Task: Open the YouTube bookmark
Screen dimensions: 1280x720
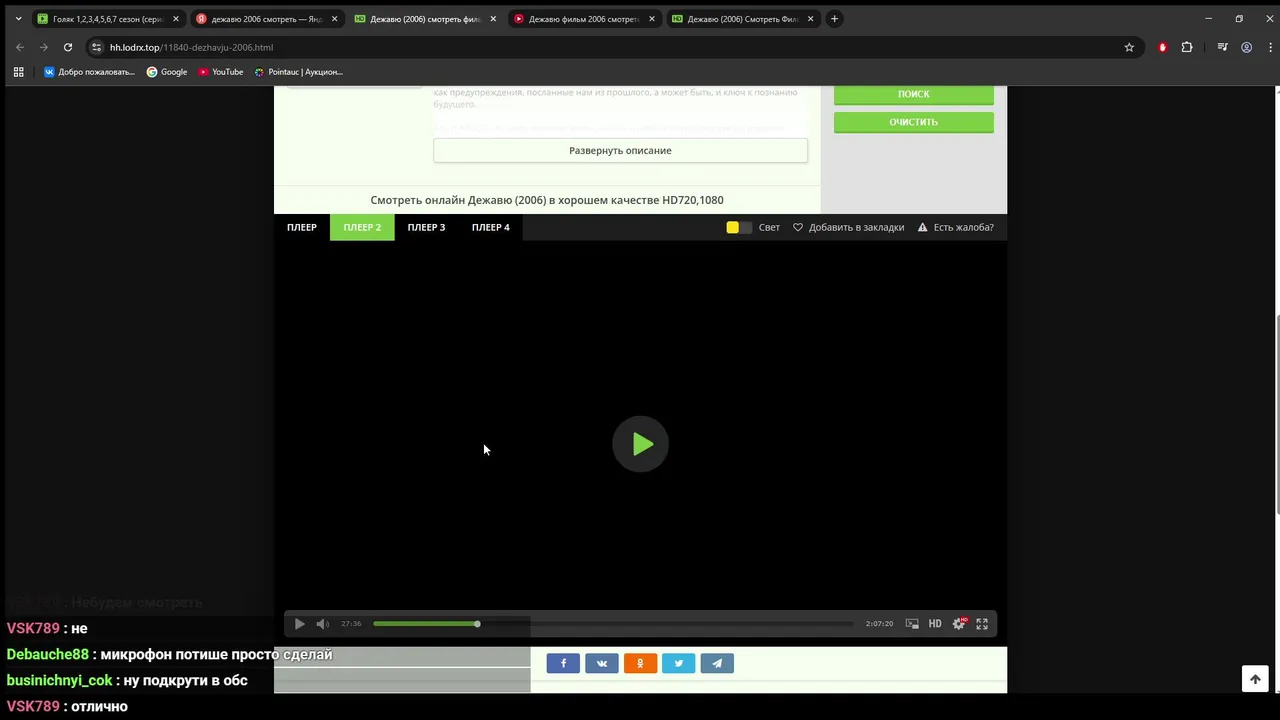Action: [x=221, y=72]
